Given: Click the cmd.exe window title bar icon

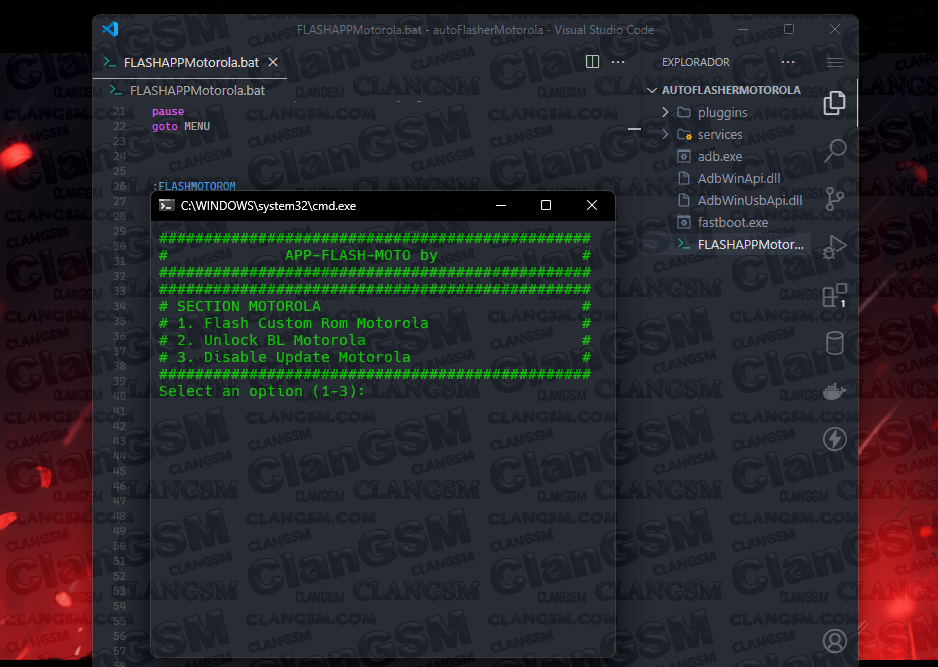Looking at the screenshot, I should (x=166, y=206).
